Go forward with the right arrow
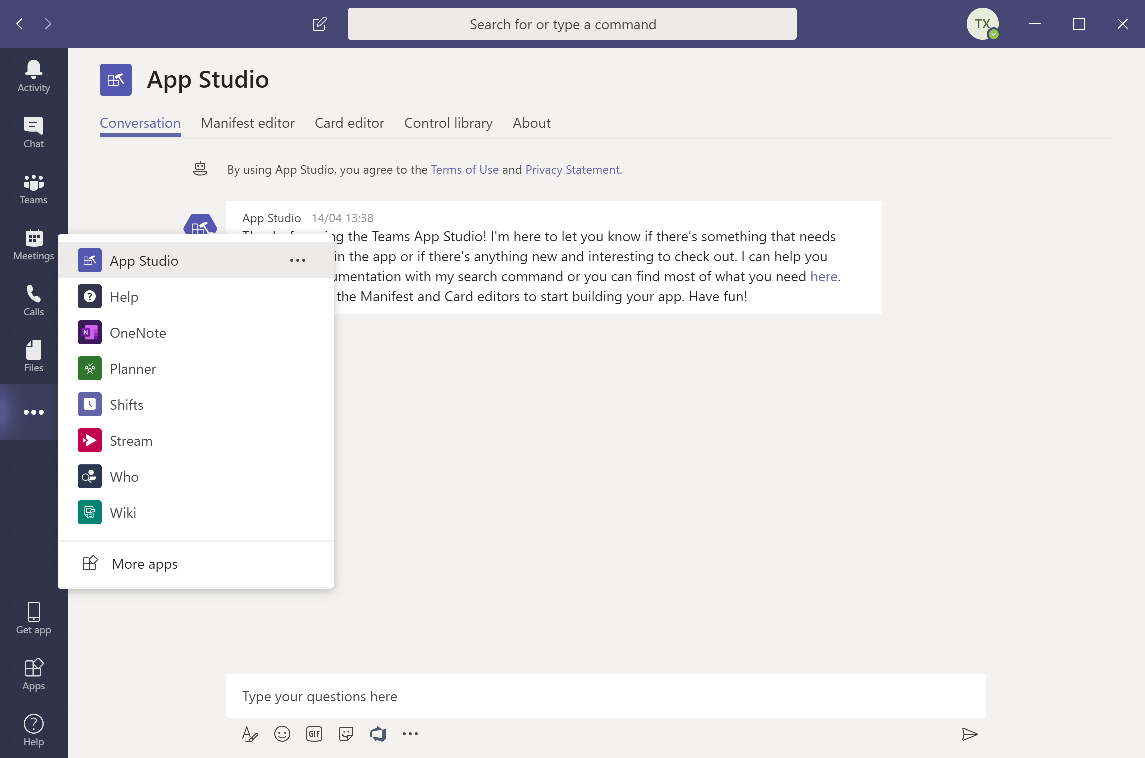 click(47, 24)
